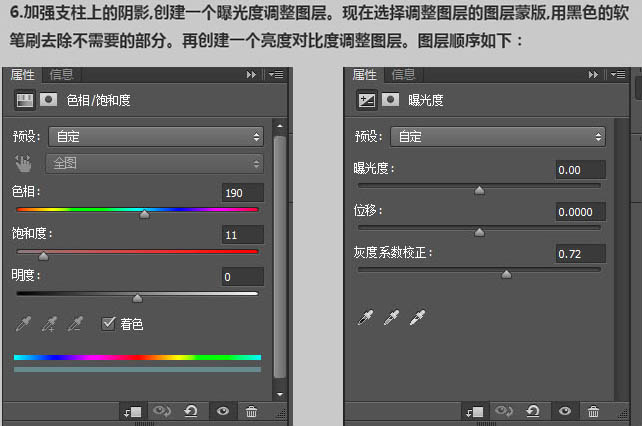642x426 pixels.
Task: Open 预设 dropdown in Hue/Saturation panel
Action: [156, 137]
